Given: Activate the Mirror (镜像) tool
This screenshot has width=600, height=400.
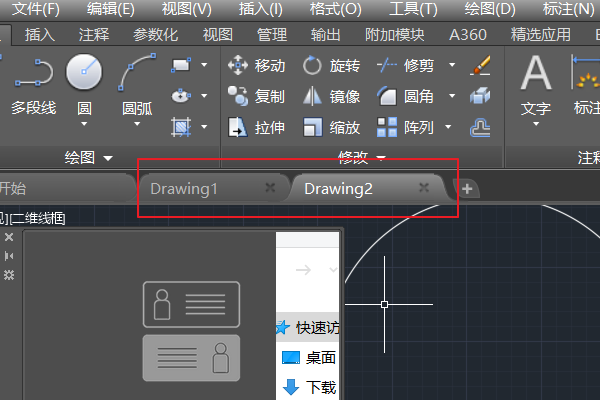Looking at the screenshot, I should 331,96.
